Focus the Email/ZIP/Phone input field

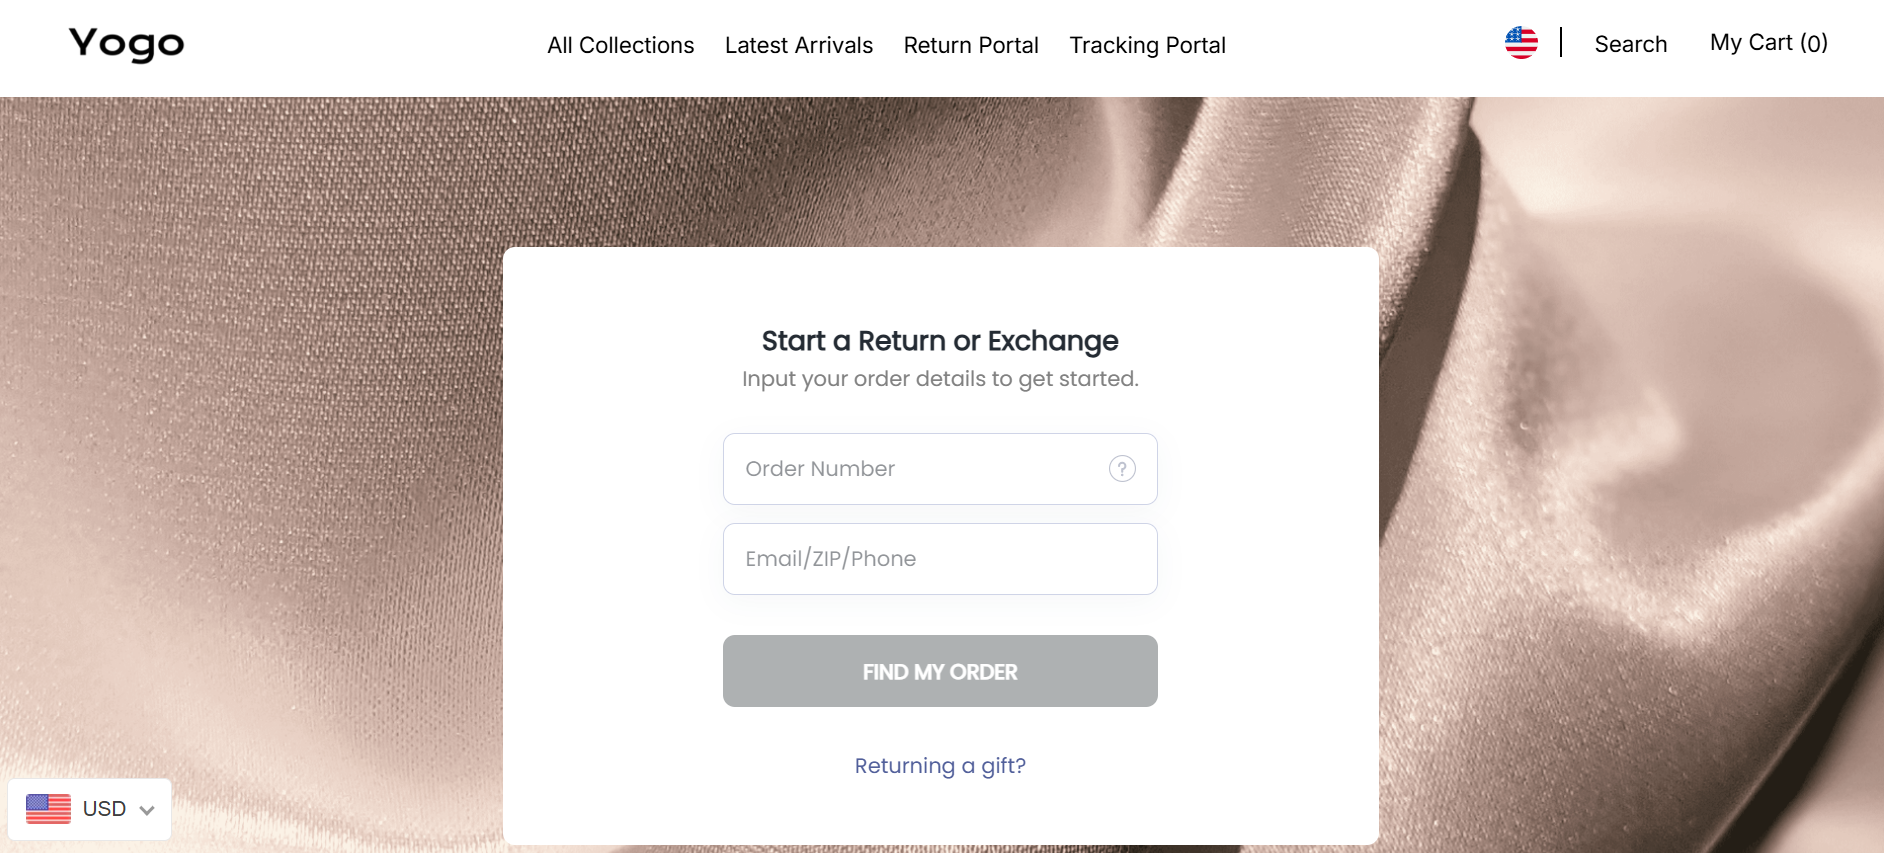coord(940,559)
